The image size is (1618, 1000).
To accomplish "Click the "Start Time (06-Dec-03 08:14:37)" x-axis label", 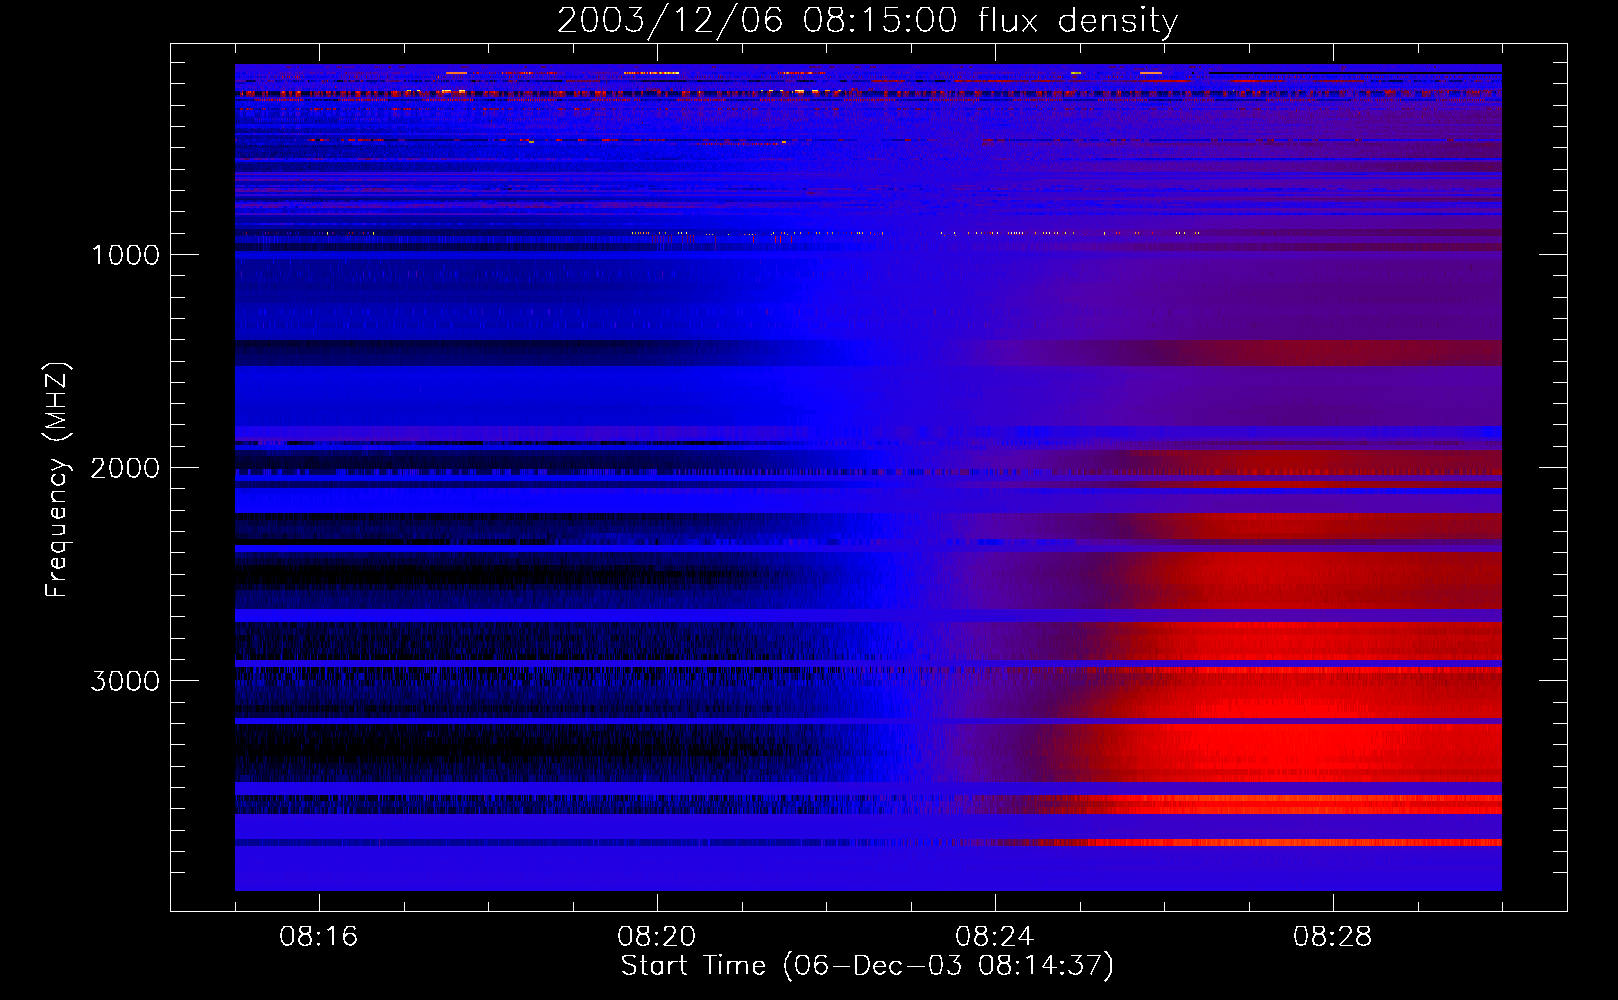I will point(867,966).
